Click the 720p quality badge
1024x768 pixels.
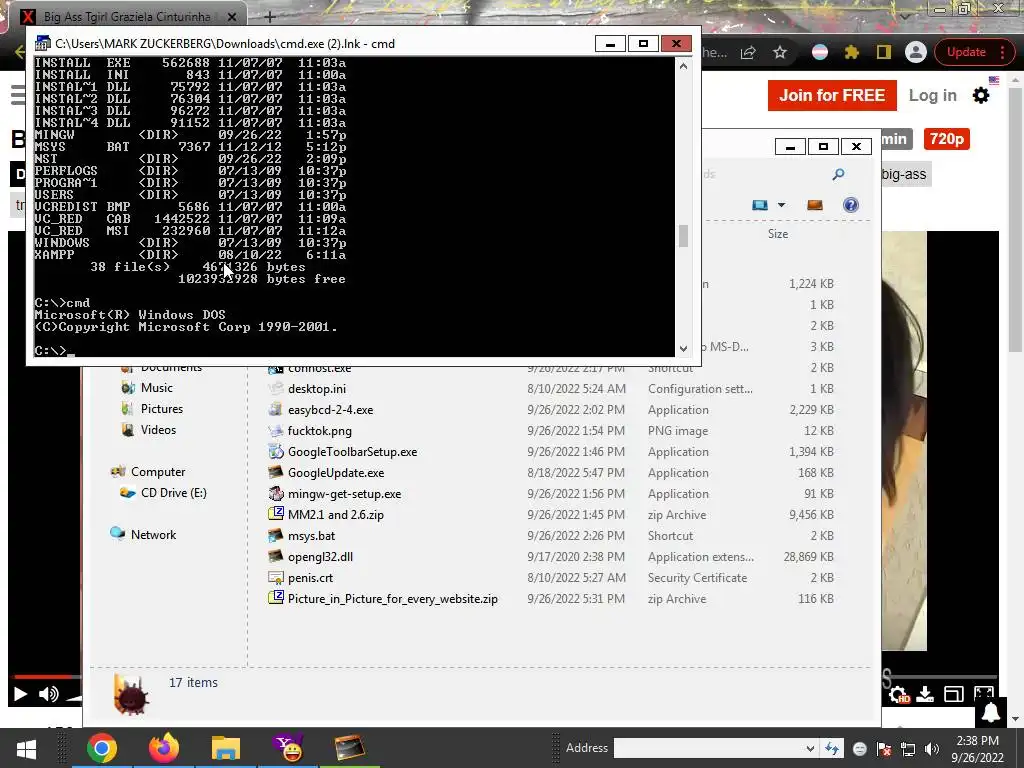[x=946, y=139]
